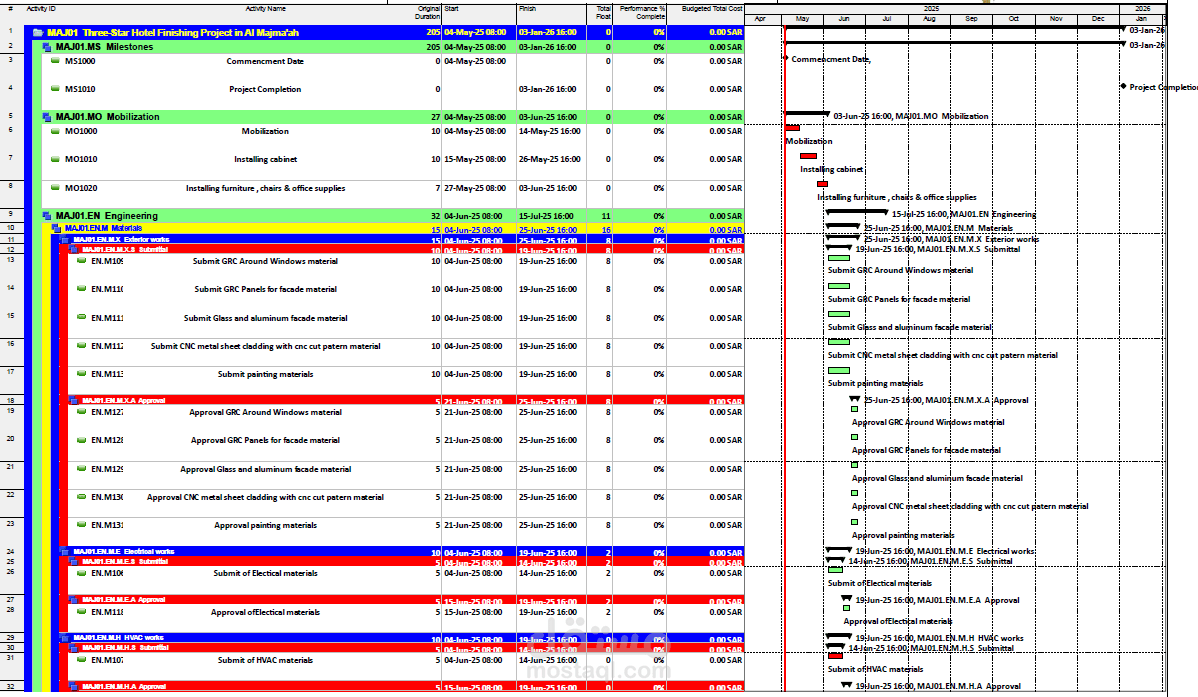Click the Commencement Date milestone marker in Gantt
This screenshot has height=697, width=1198.
click(x=785, y=58)
